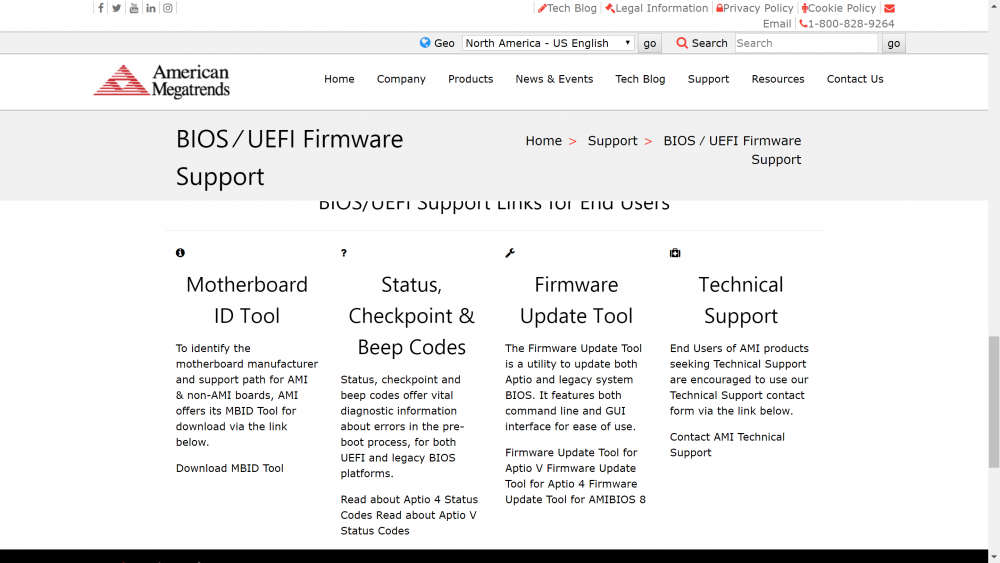Click the go button next to region selector
1000x563 pixels.
click(650, 43)
